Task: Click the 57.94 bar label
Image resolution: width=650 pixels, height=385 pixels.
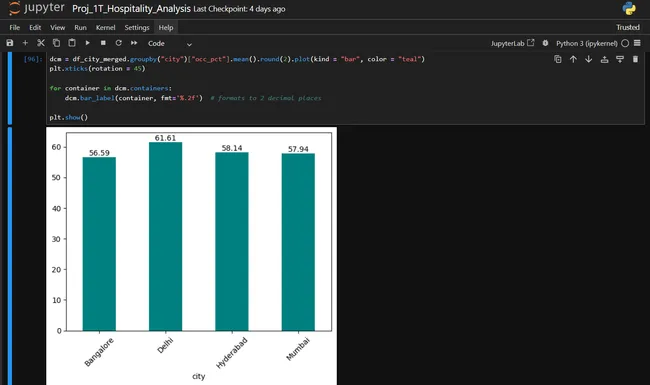Action: click(x=298, y=149)
